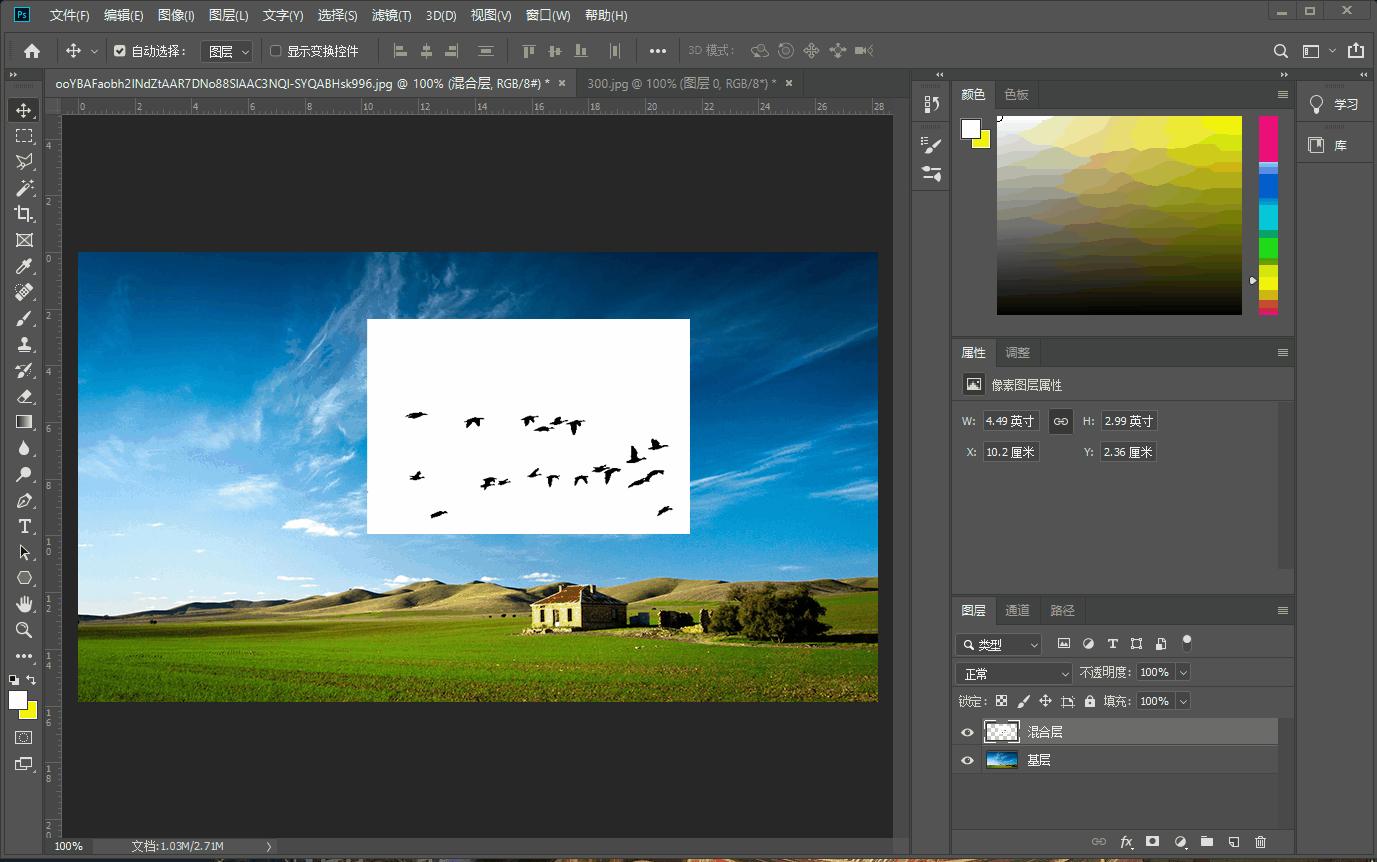Expand the 正常 blend mode dropdown
The image size is (1377, 862).
1014,673
